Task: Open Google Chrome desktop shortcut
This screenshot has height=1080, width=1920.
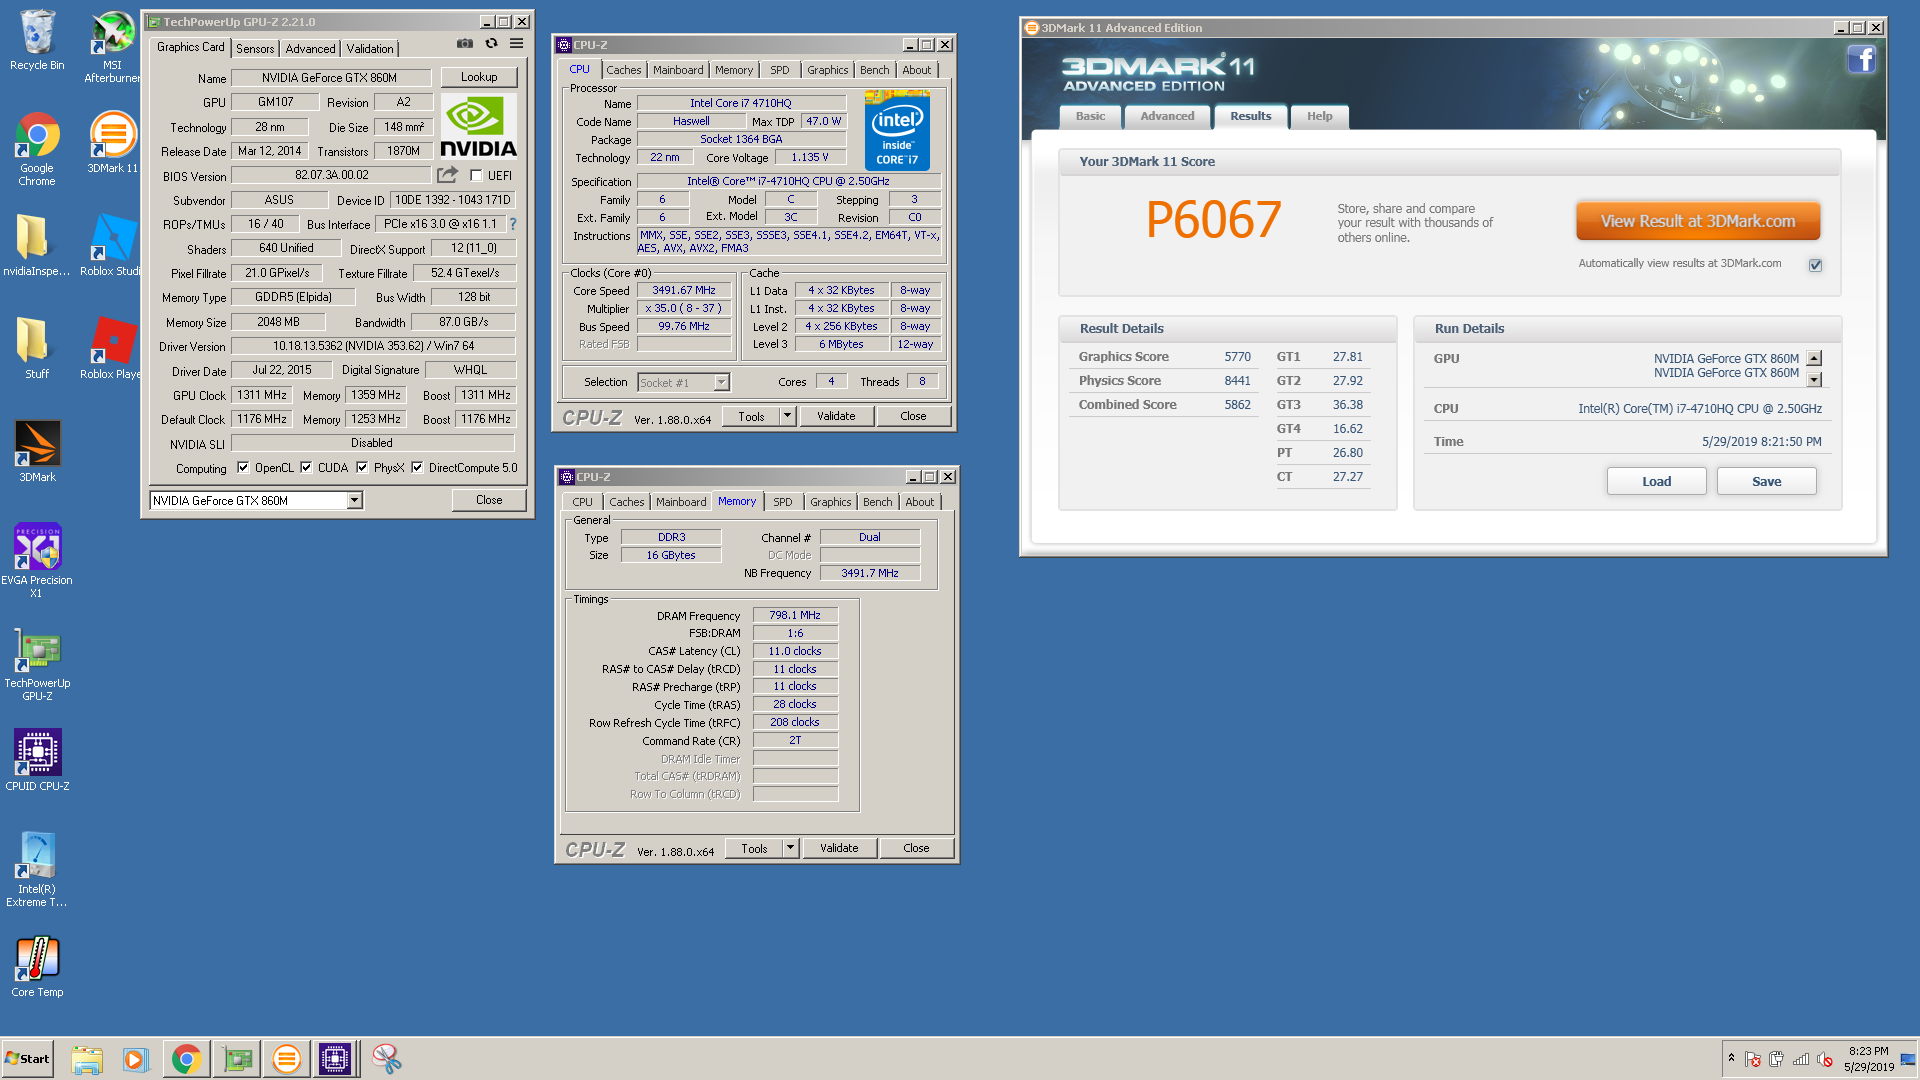Action: click(37, 149)
